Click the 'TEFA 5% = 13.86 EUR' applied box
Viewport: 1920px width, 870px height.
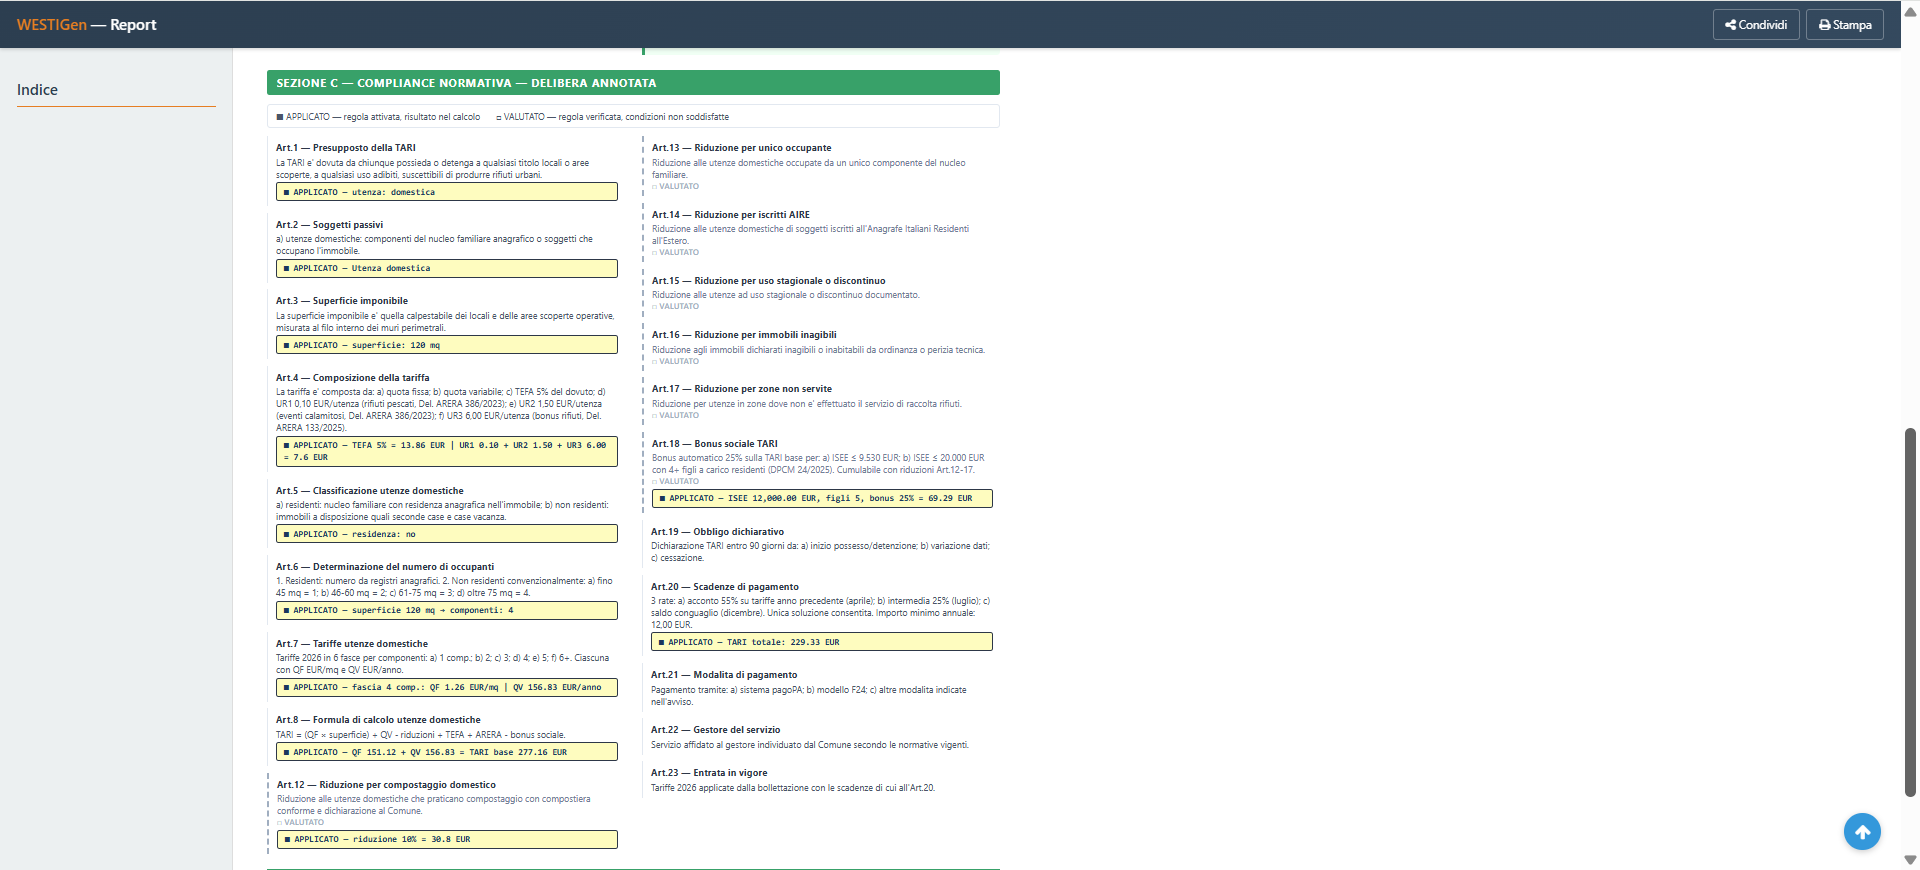tap(447, 451)
